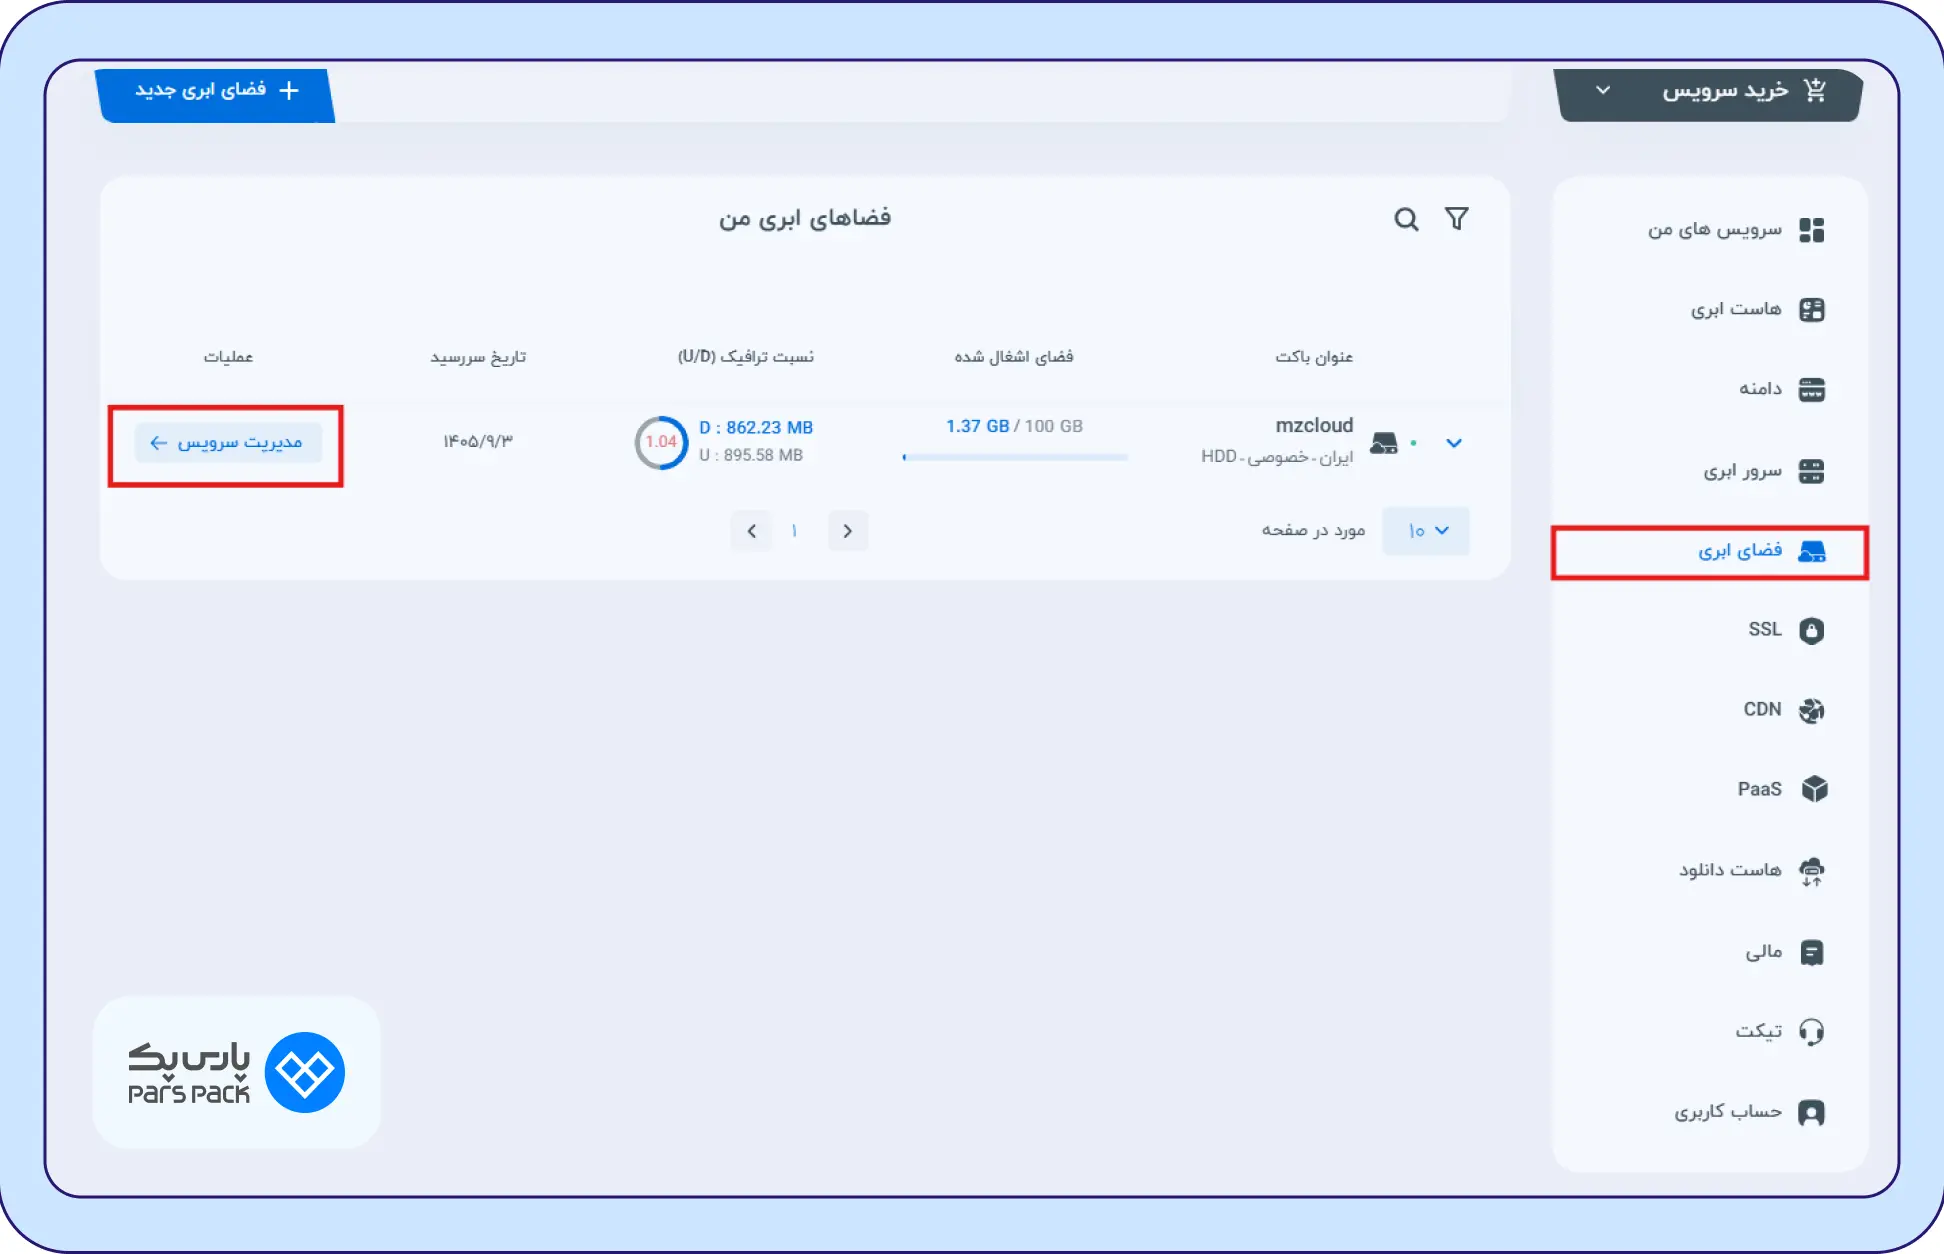
Task: Select هاست دانلود from the sidebar
Action: pos(1813,870)
